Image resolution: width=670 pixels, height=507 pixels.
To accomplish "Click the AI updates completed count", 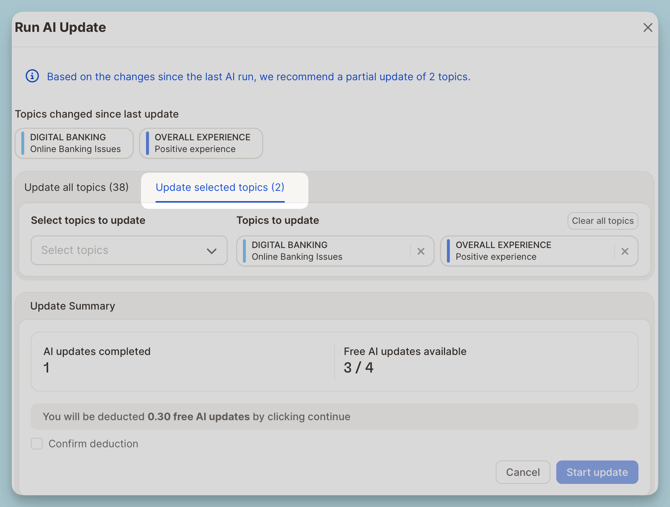I will pos(46,368).
